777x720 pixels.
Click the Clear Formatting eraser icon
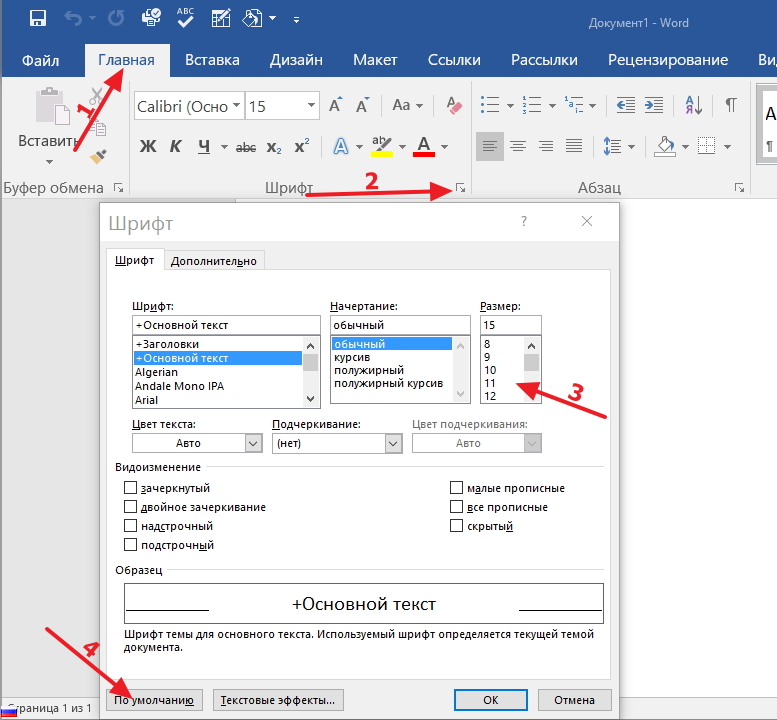(x=453, y=105)
